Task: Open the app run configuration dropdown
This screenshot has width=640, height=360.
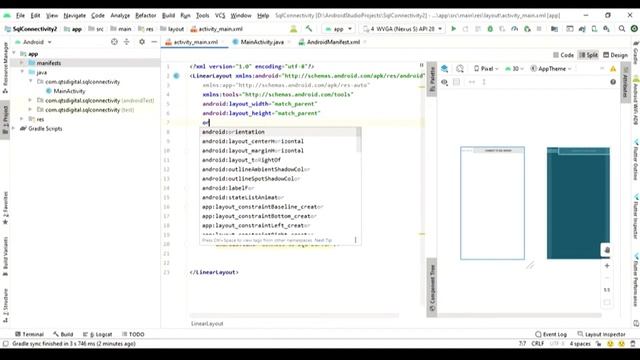Action: click(339, 29)
